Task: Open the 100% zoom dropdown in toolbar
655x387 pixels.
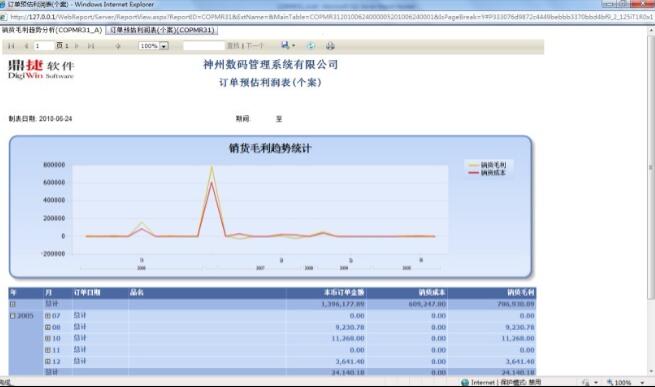Action: 154,46
